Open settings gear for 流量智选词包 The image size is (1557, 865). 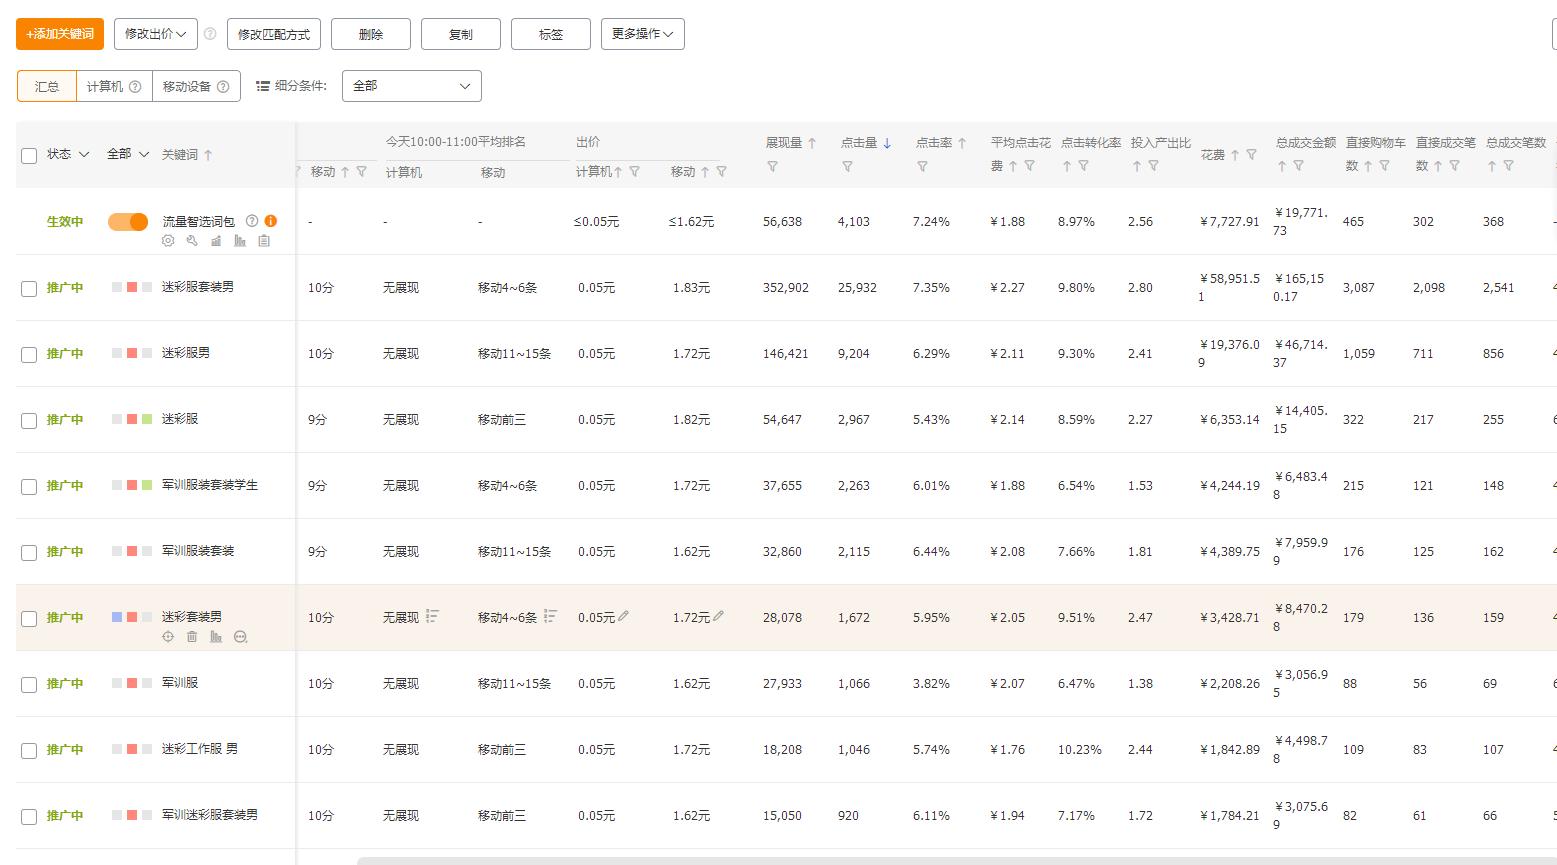tap(168, 241)
